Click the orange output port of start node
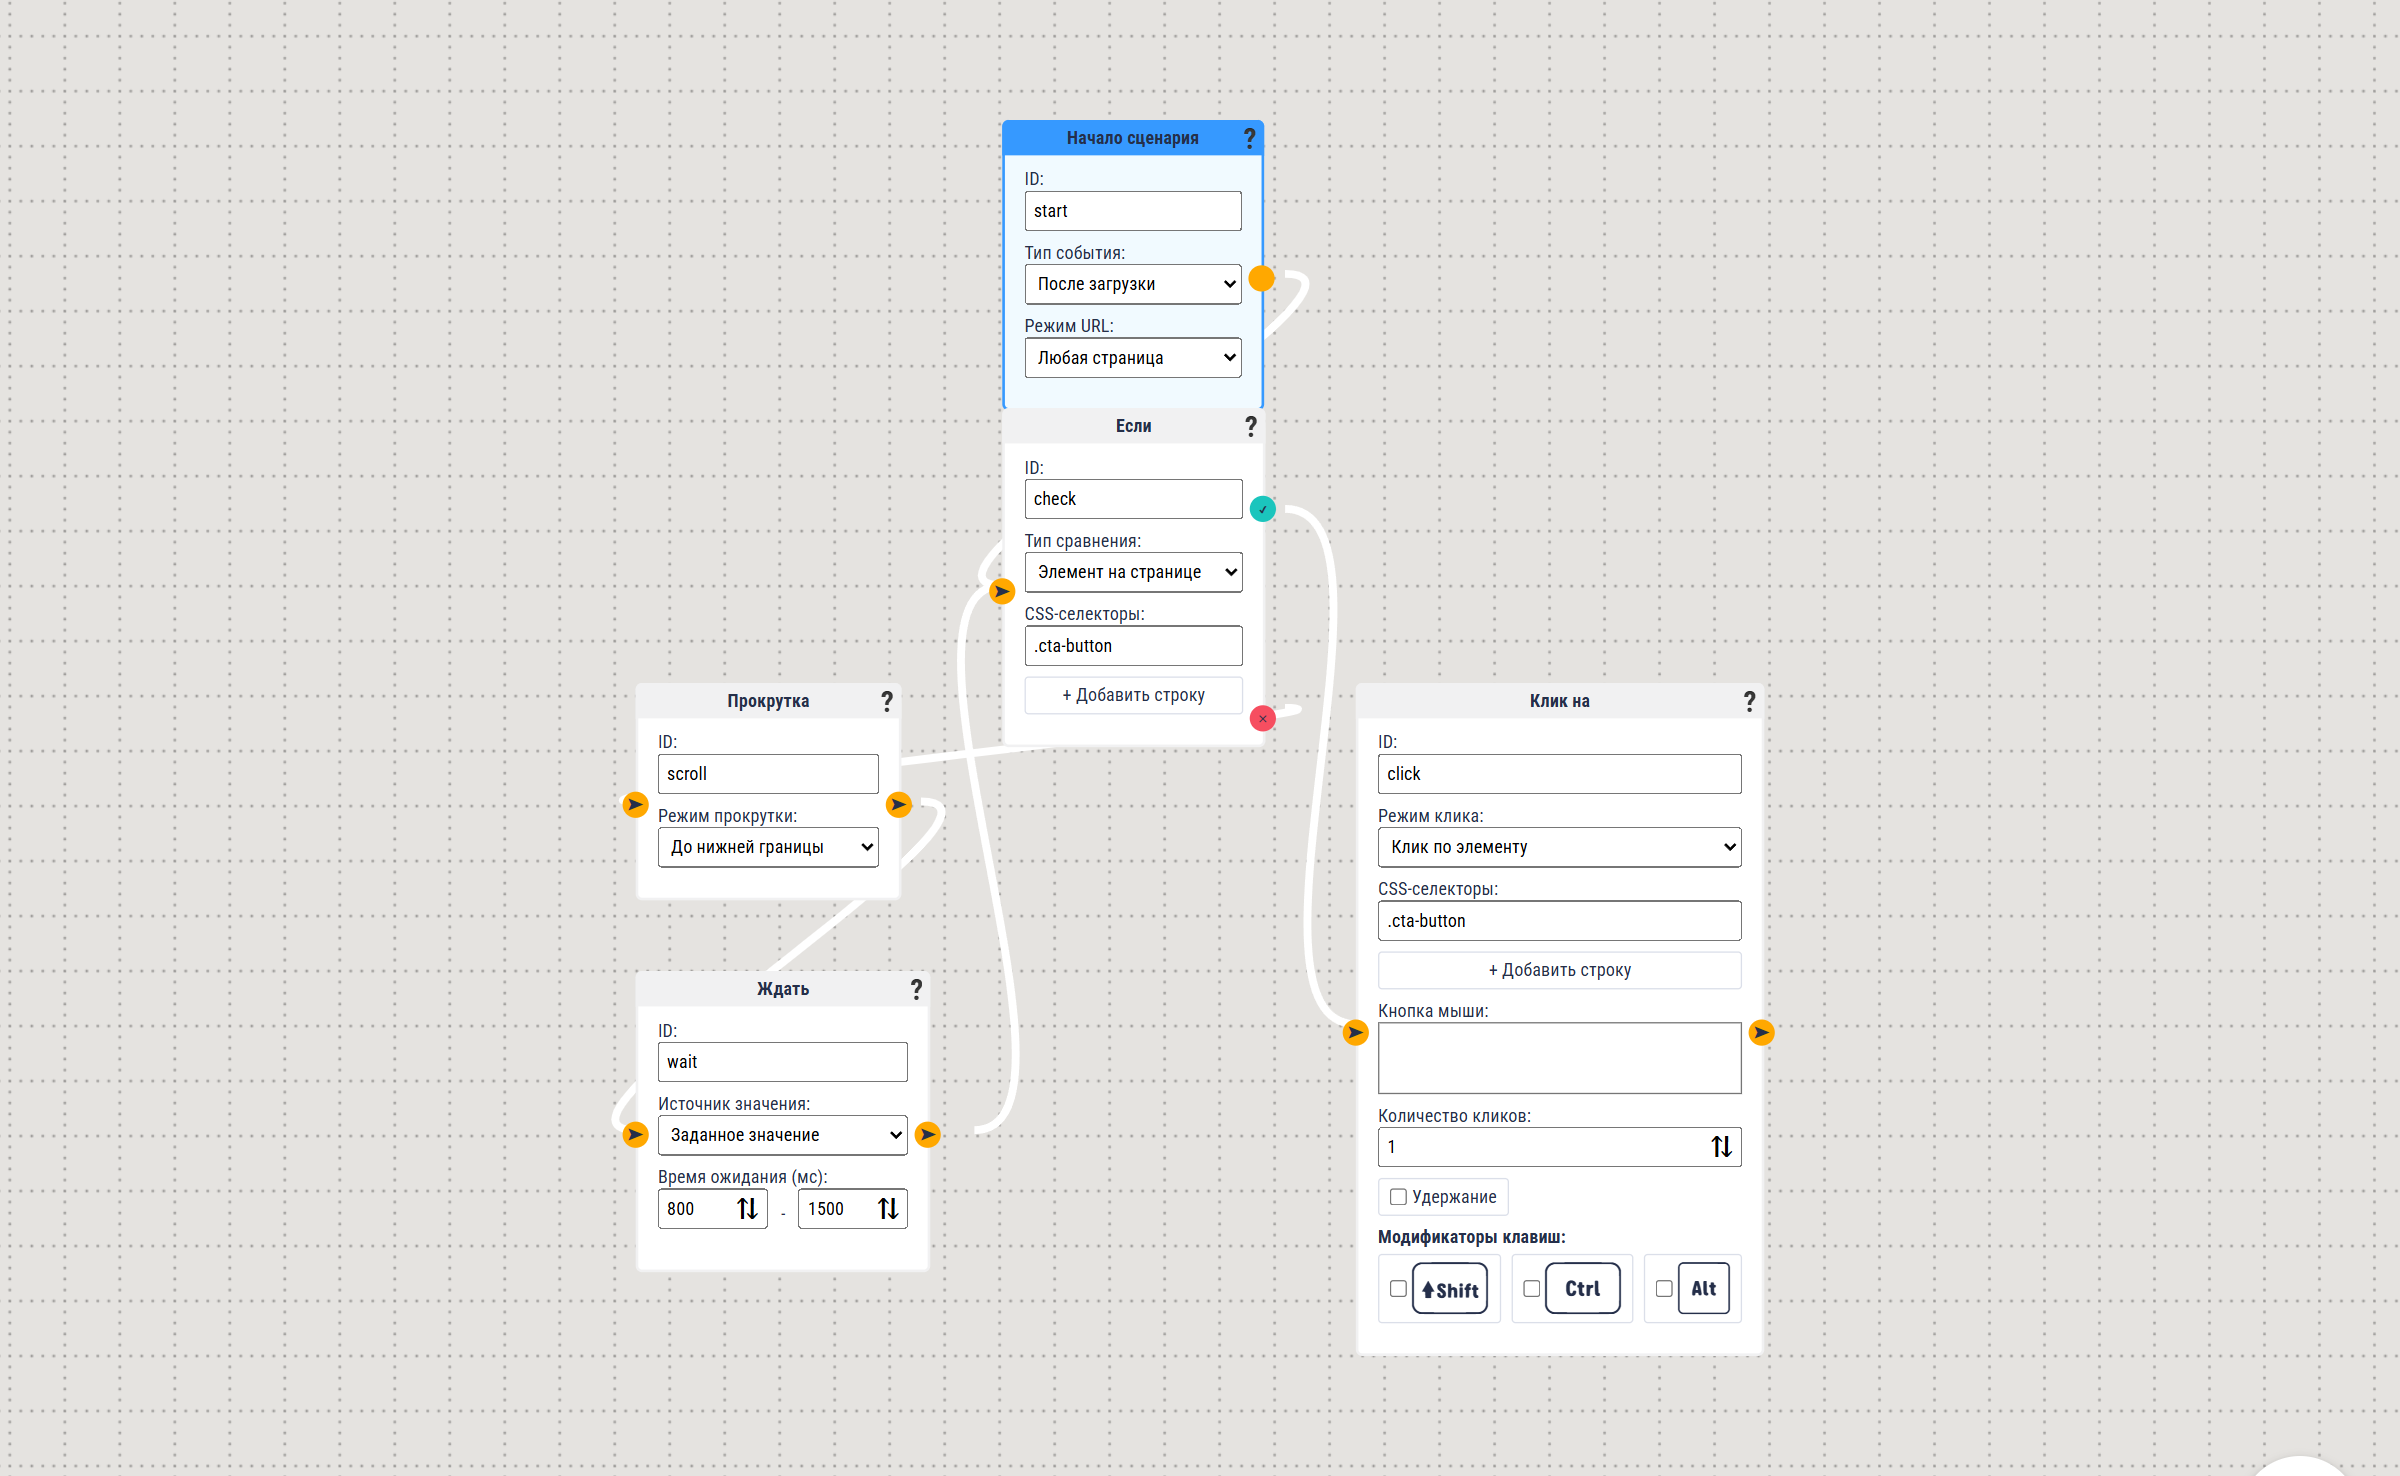Screen dimensions: 2400x1476 click(x=1262, y=279)
